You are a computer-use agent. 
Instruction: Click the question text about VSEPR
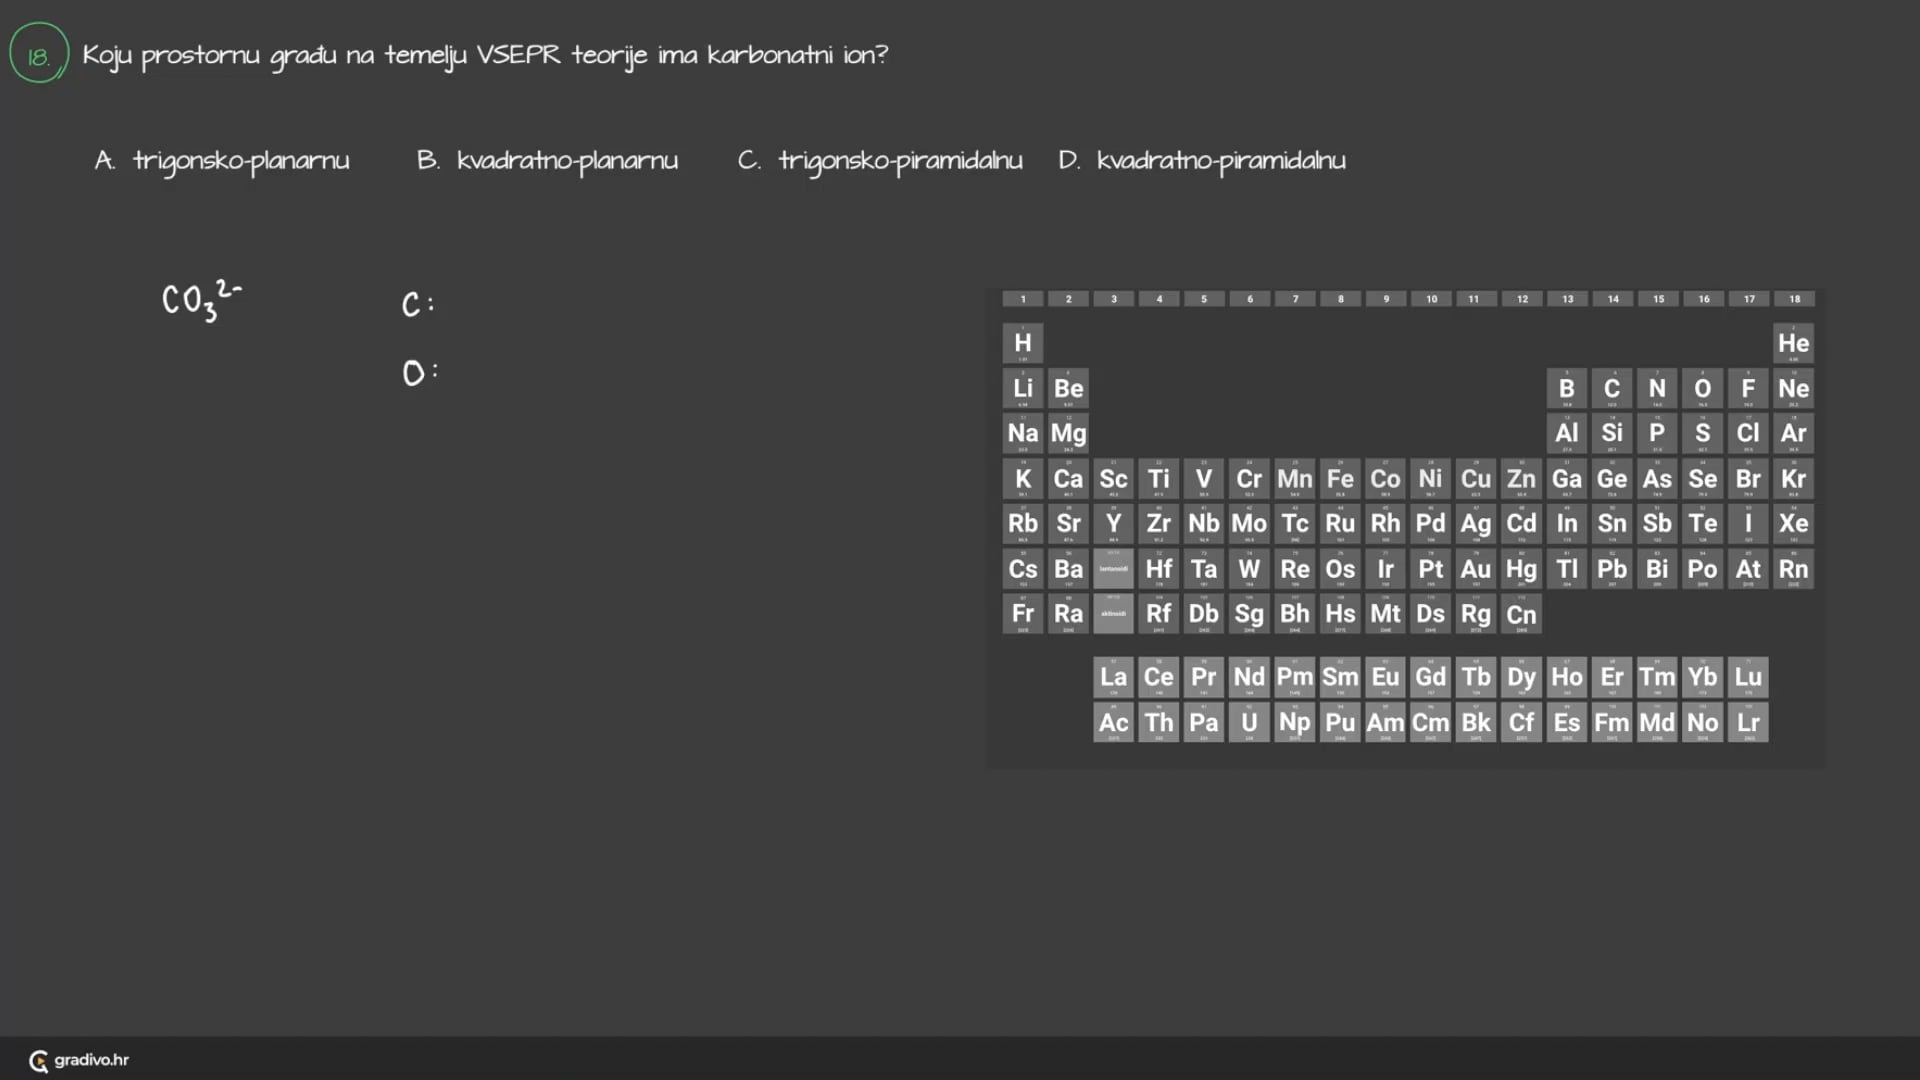tap(485, 55)
